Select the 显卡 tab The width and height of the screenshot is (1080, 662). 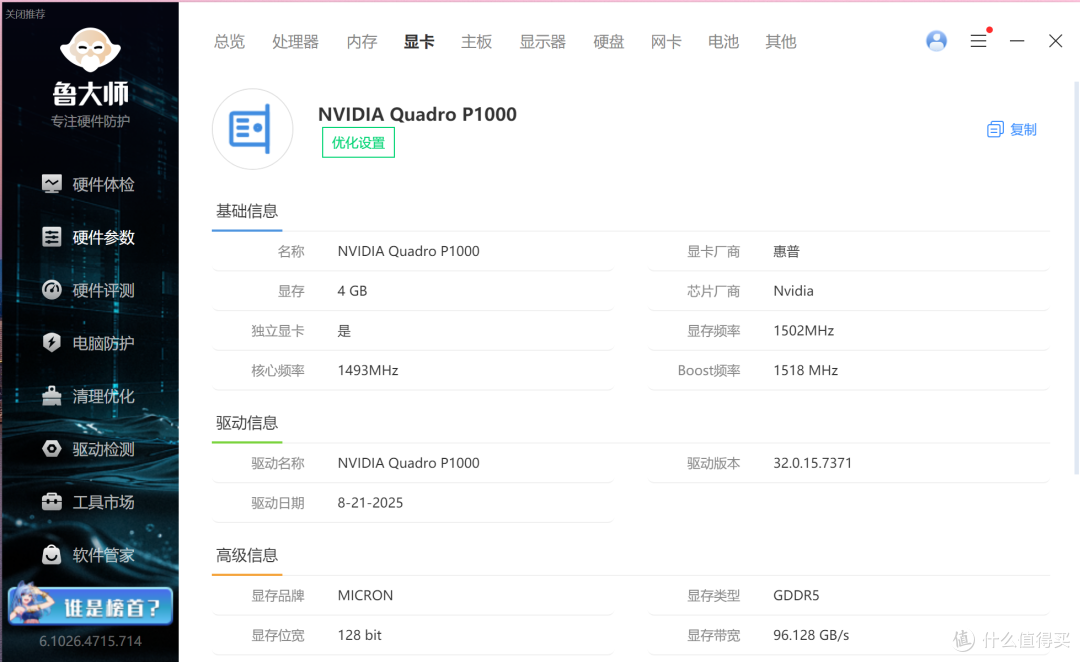point(419,42)
